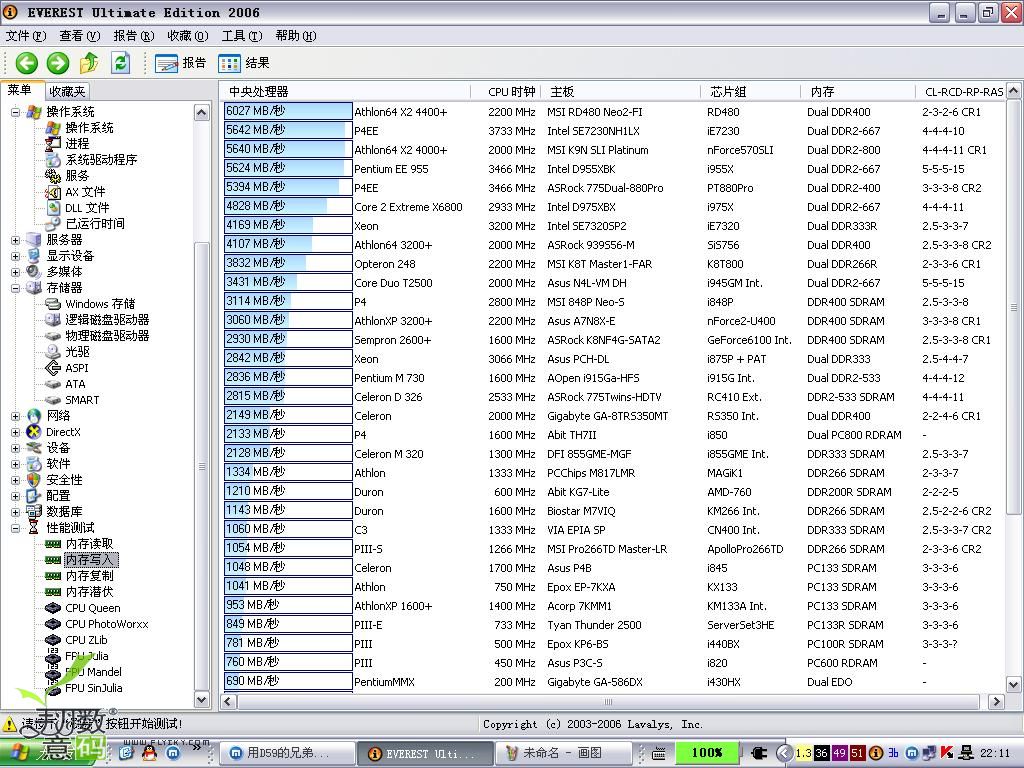Image resolution: width=1024 pixels, height=768 pixels.
Task: Click the 已运行时间 uptime icon
Action: [53, 223]
